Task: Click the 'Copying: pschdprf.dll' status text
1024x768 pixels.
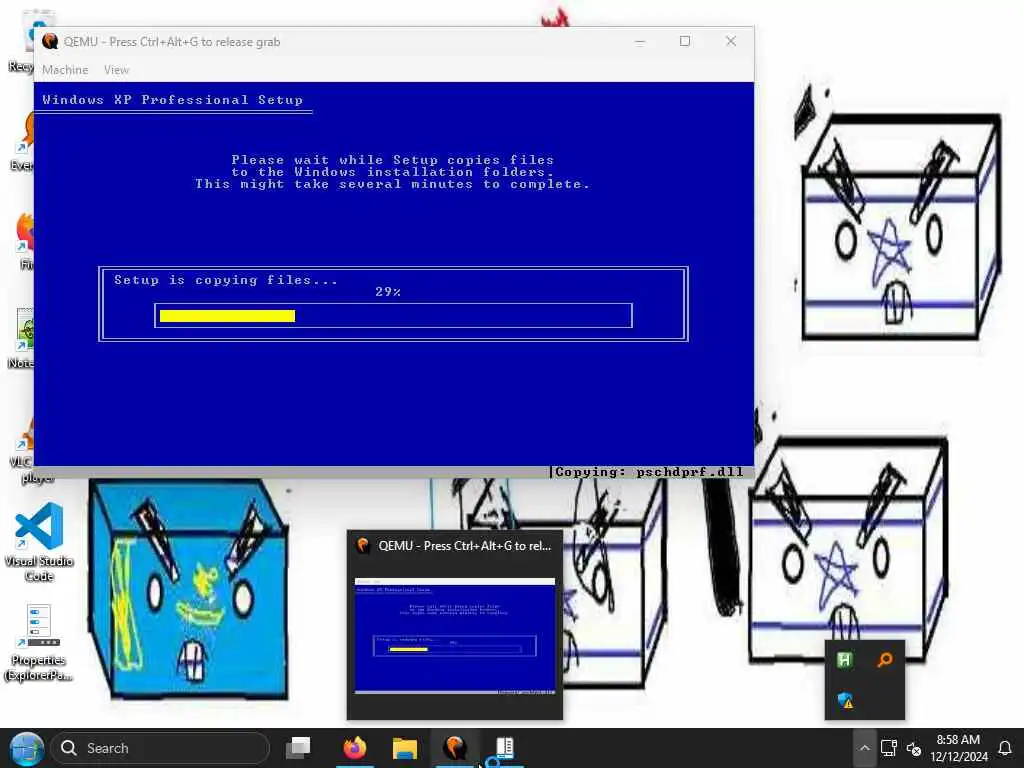Action: tap(649, 472)
